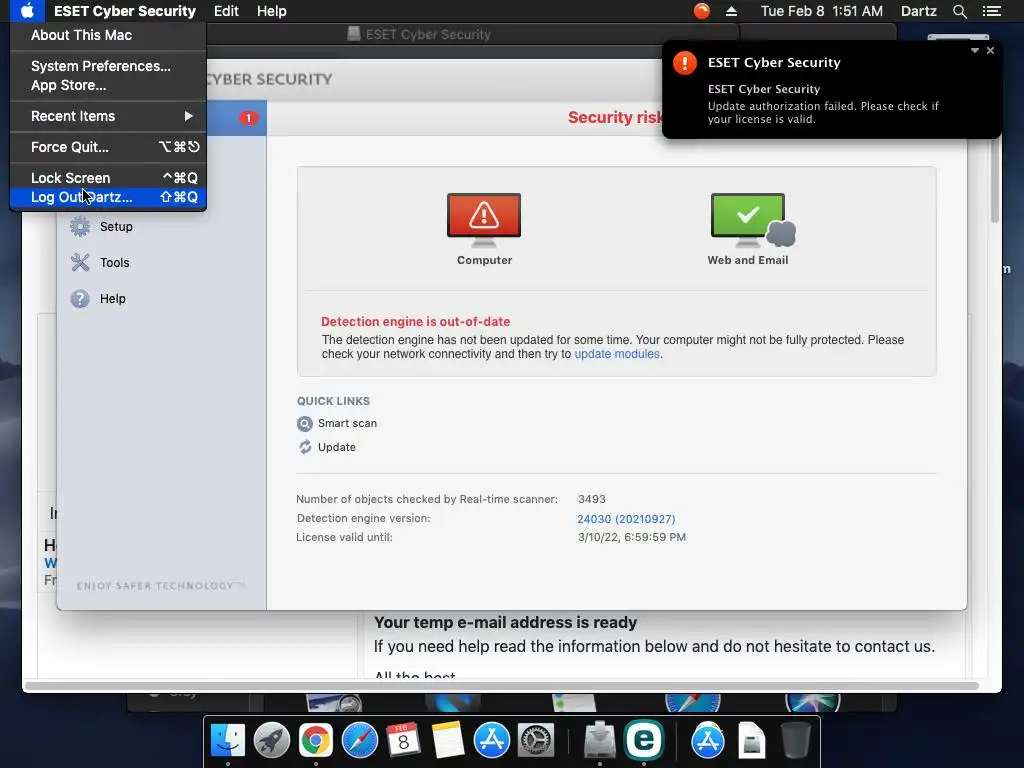Click the green Web and Email icon
Screen dimensions: 1024x768
[x=752, y=220]
